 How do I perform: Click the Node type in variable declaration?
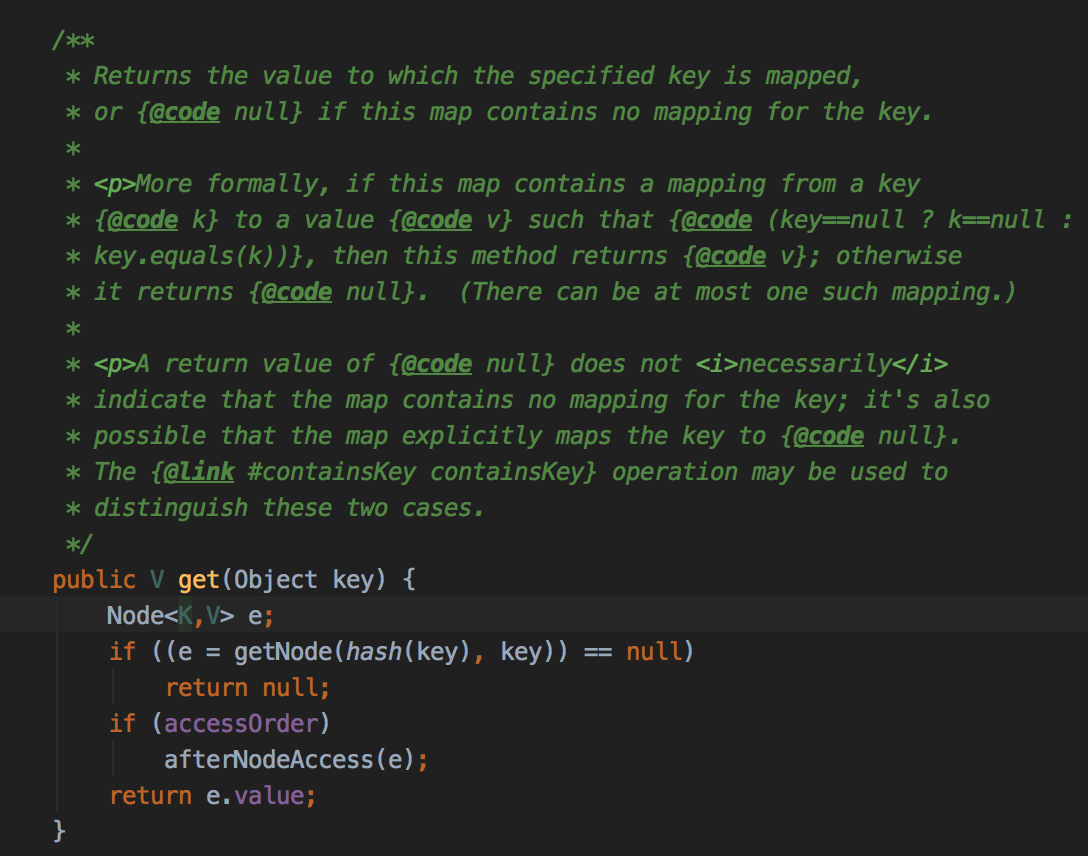point(134,616)
